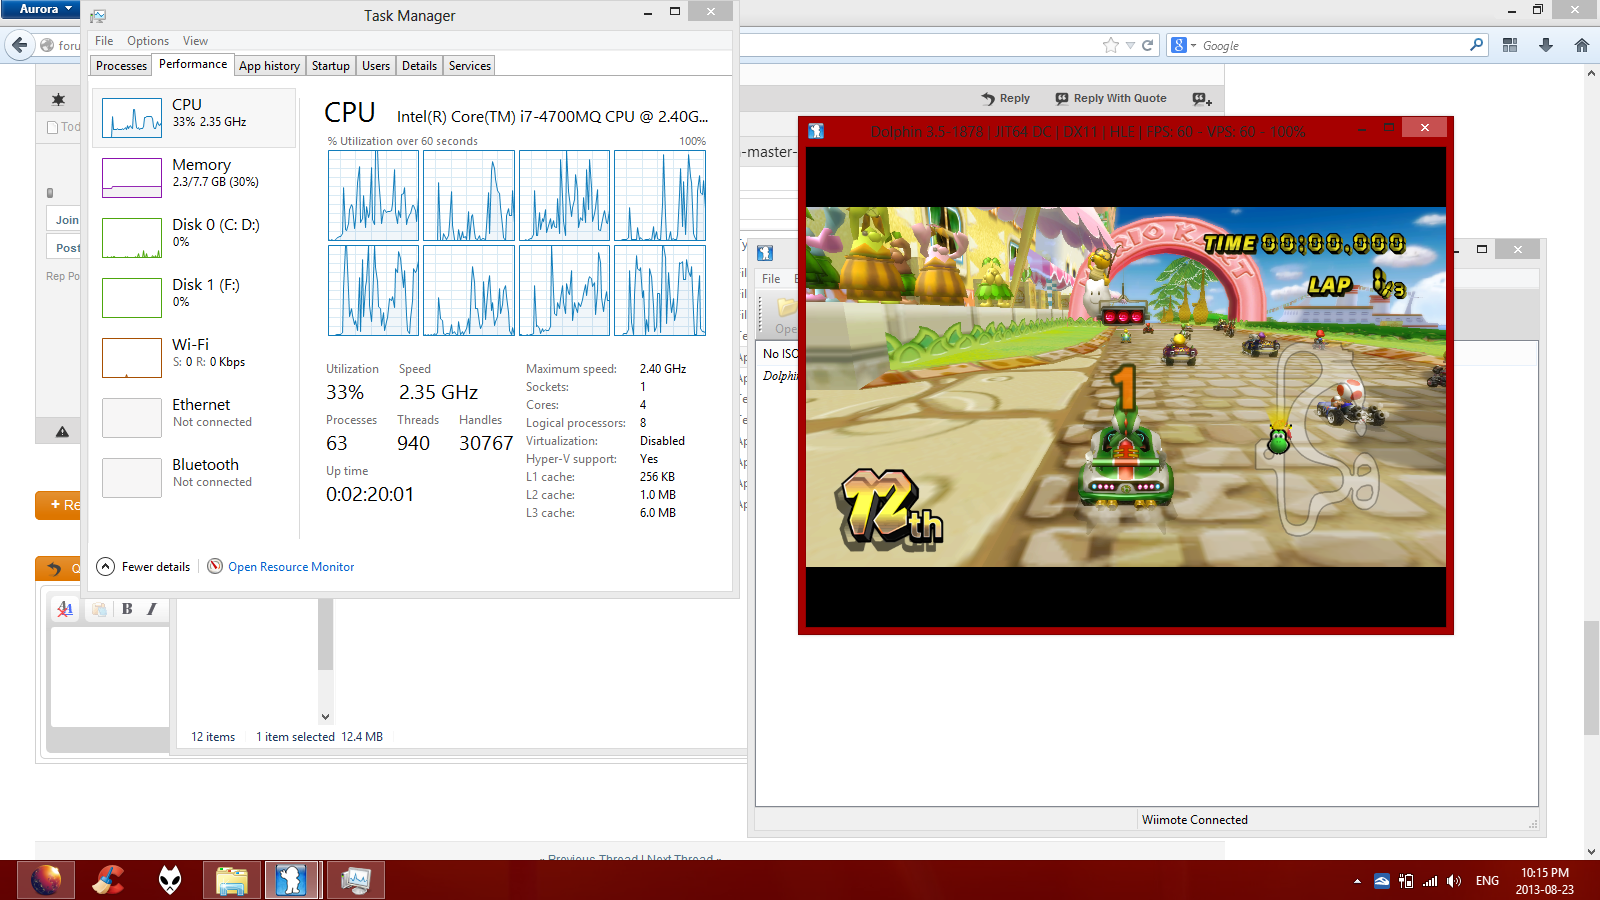
Task: Click the battery power tray icon
Action: pos(1406,881)
